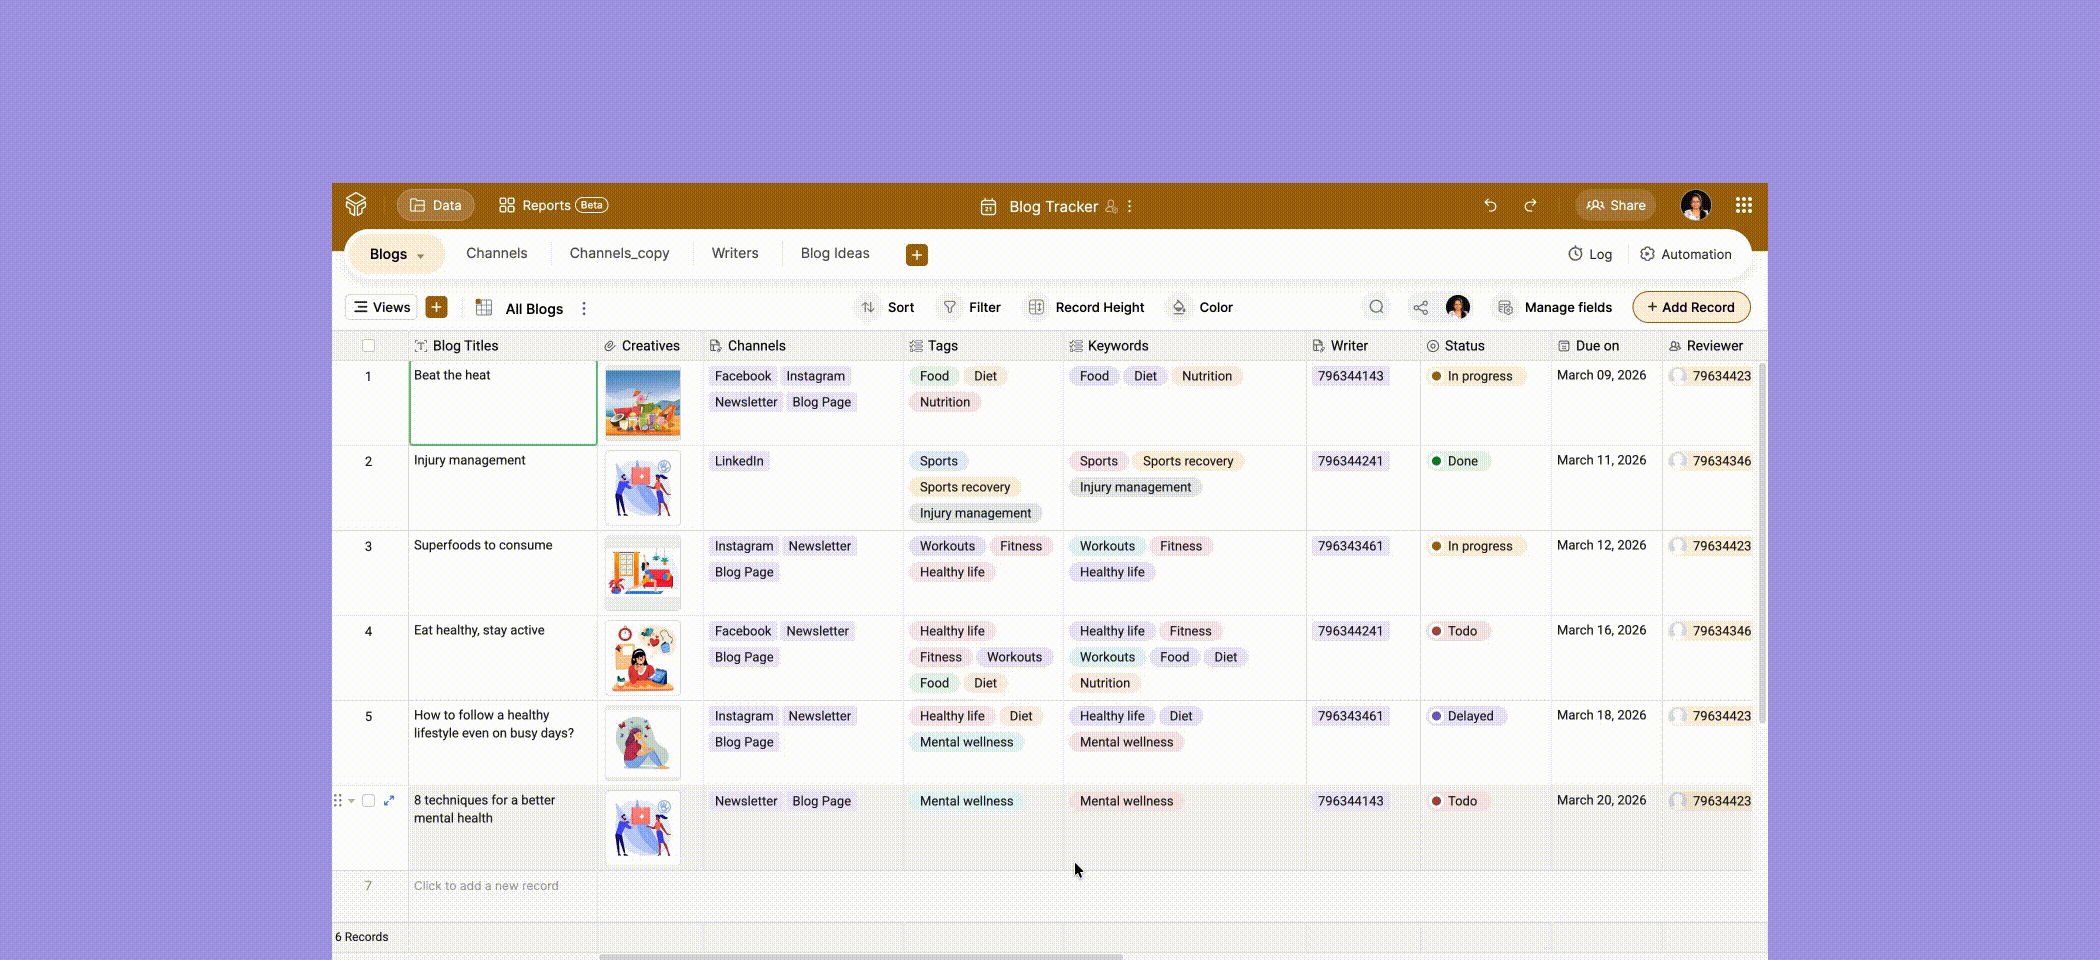Open the Beat the heat creative thumbnail
2100x960 pixels.
point(642,403)
